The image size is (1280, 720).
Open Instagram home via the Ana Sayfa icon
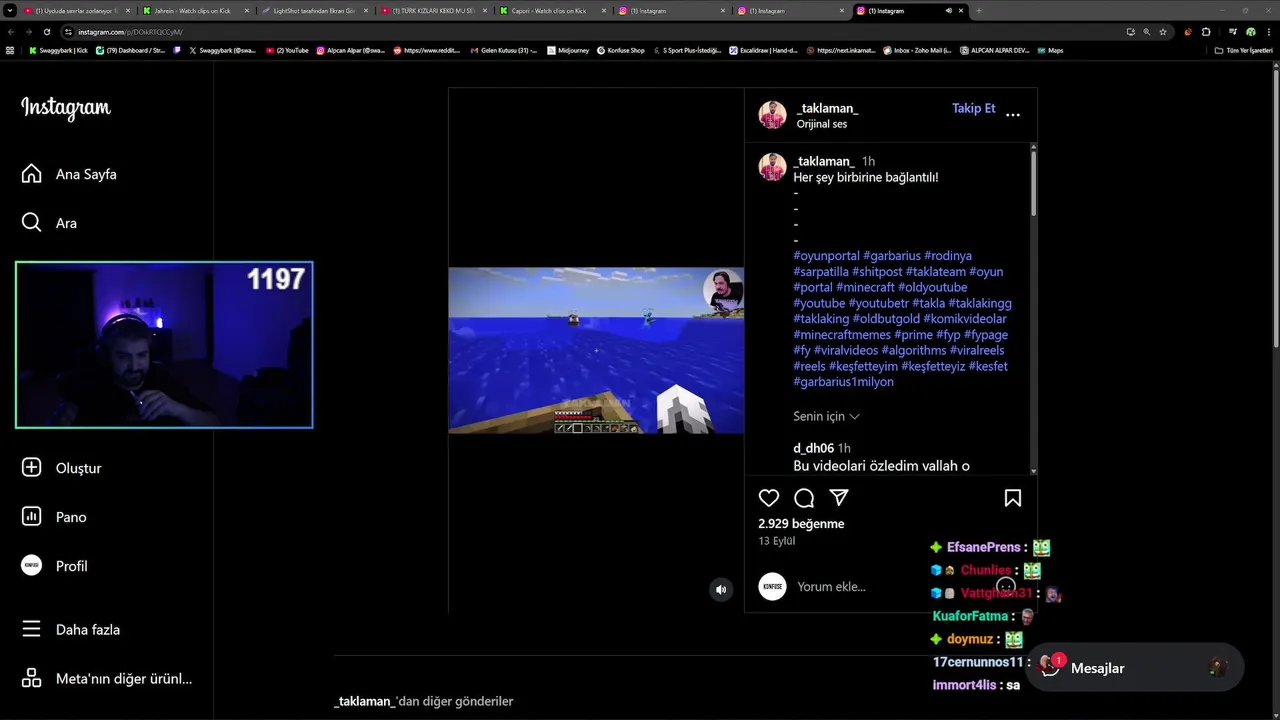point(31,174)
